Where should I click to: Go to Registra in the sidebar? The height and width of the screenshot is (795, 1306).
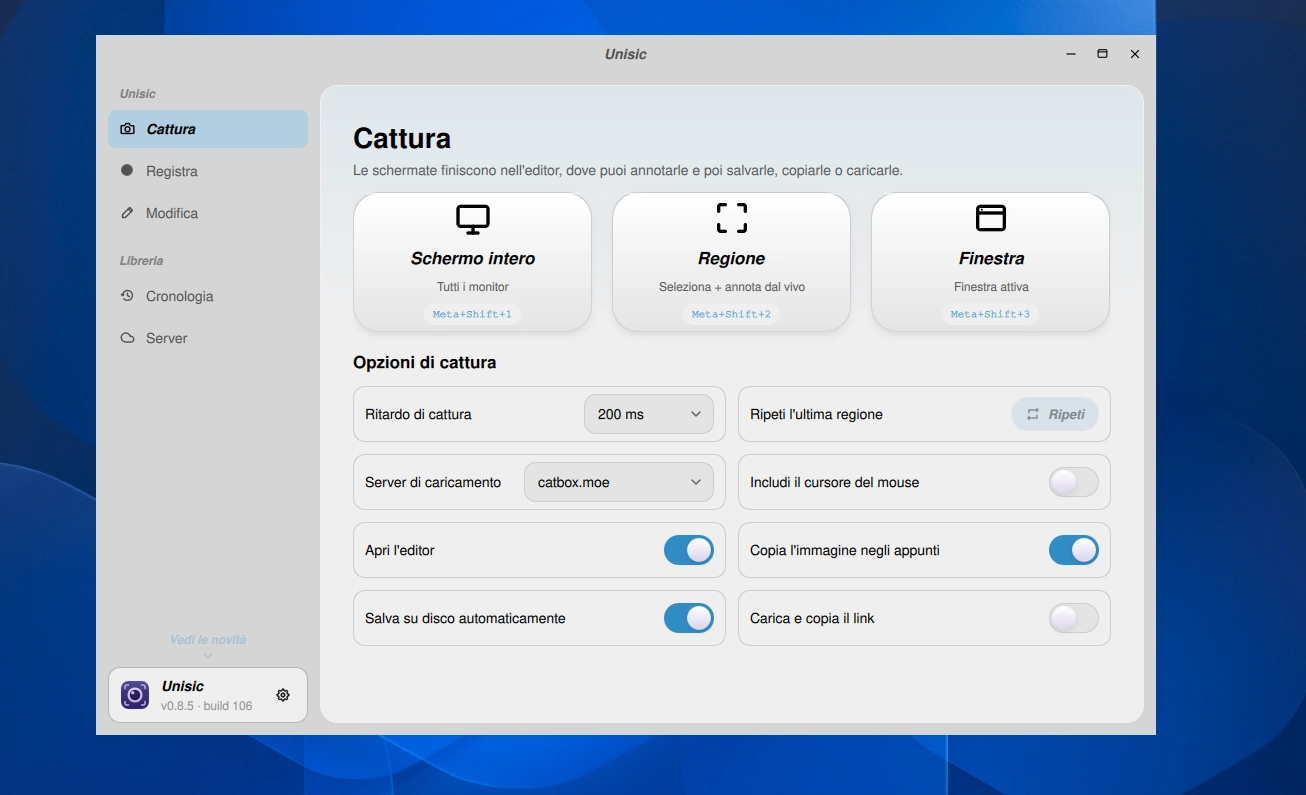point(208,171)
